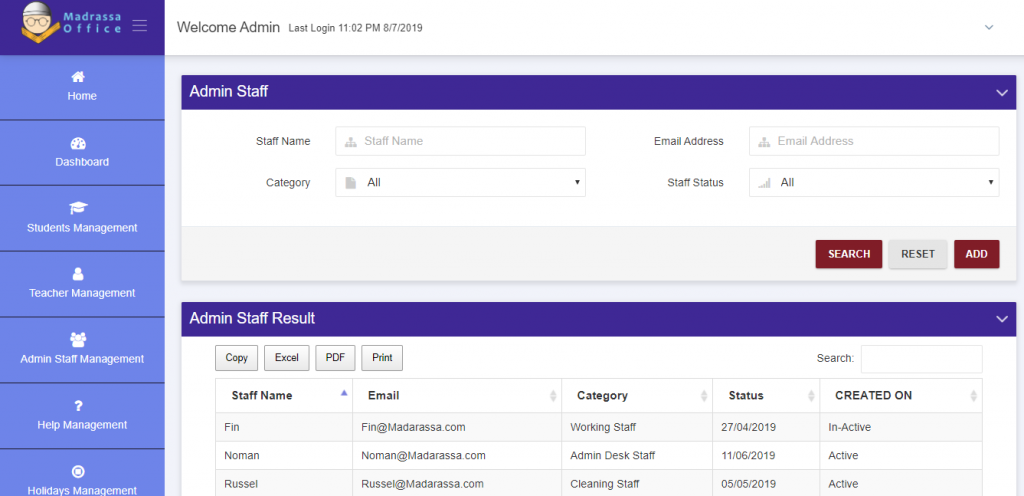The height and width of the screenshot is (496, 1024).
Task: Collapse the Admin Staff Result panel
Action: [x=1002, y=319]
